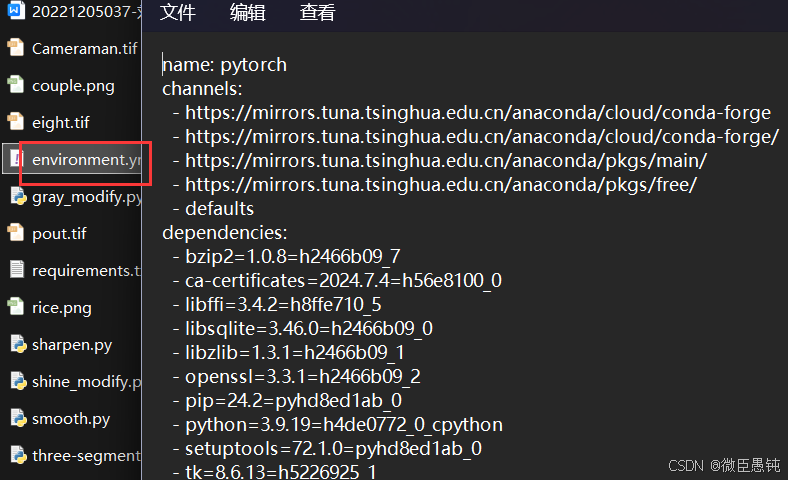Click the rice.png file icon
The height and width of the screenshot is (480, 788).
tap(16, 307)
